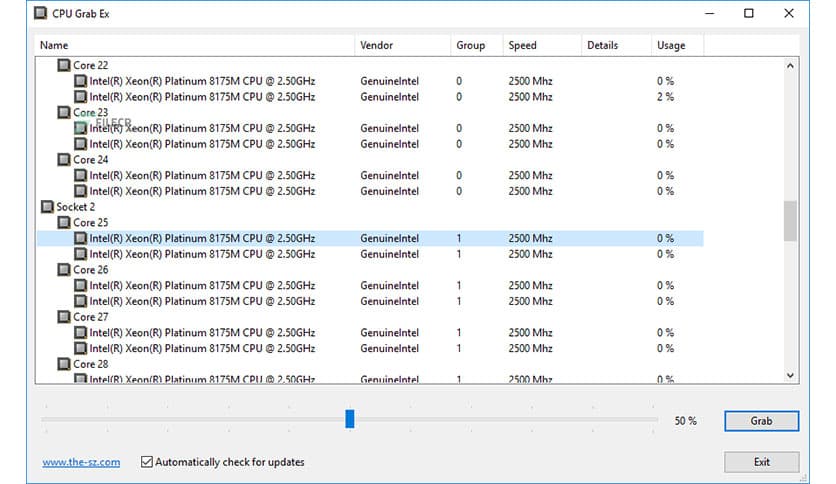Click the Core 25 chip icon
Viewport: 836px width, 484px height.
pyautogui.click(x=64, y=222)
